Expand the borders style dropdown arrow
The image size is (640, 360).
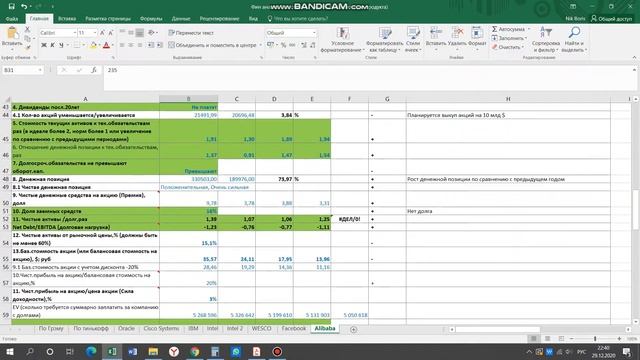(x=84, y=45)
